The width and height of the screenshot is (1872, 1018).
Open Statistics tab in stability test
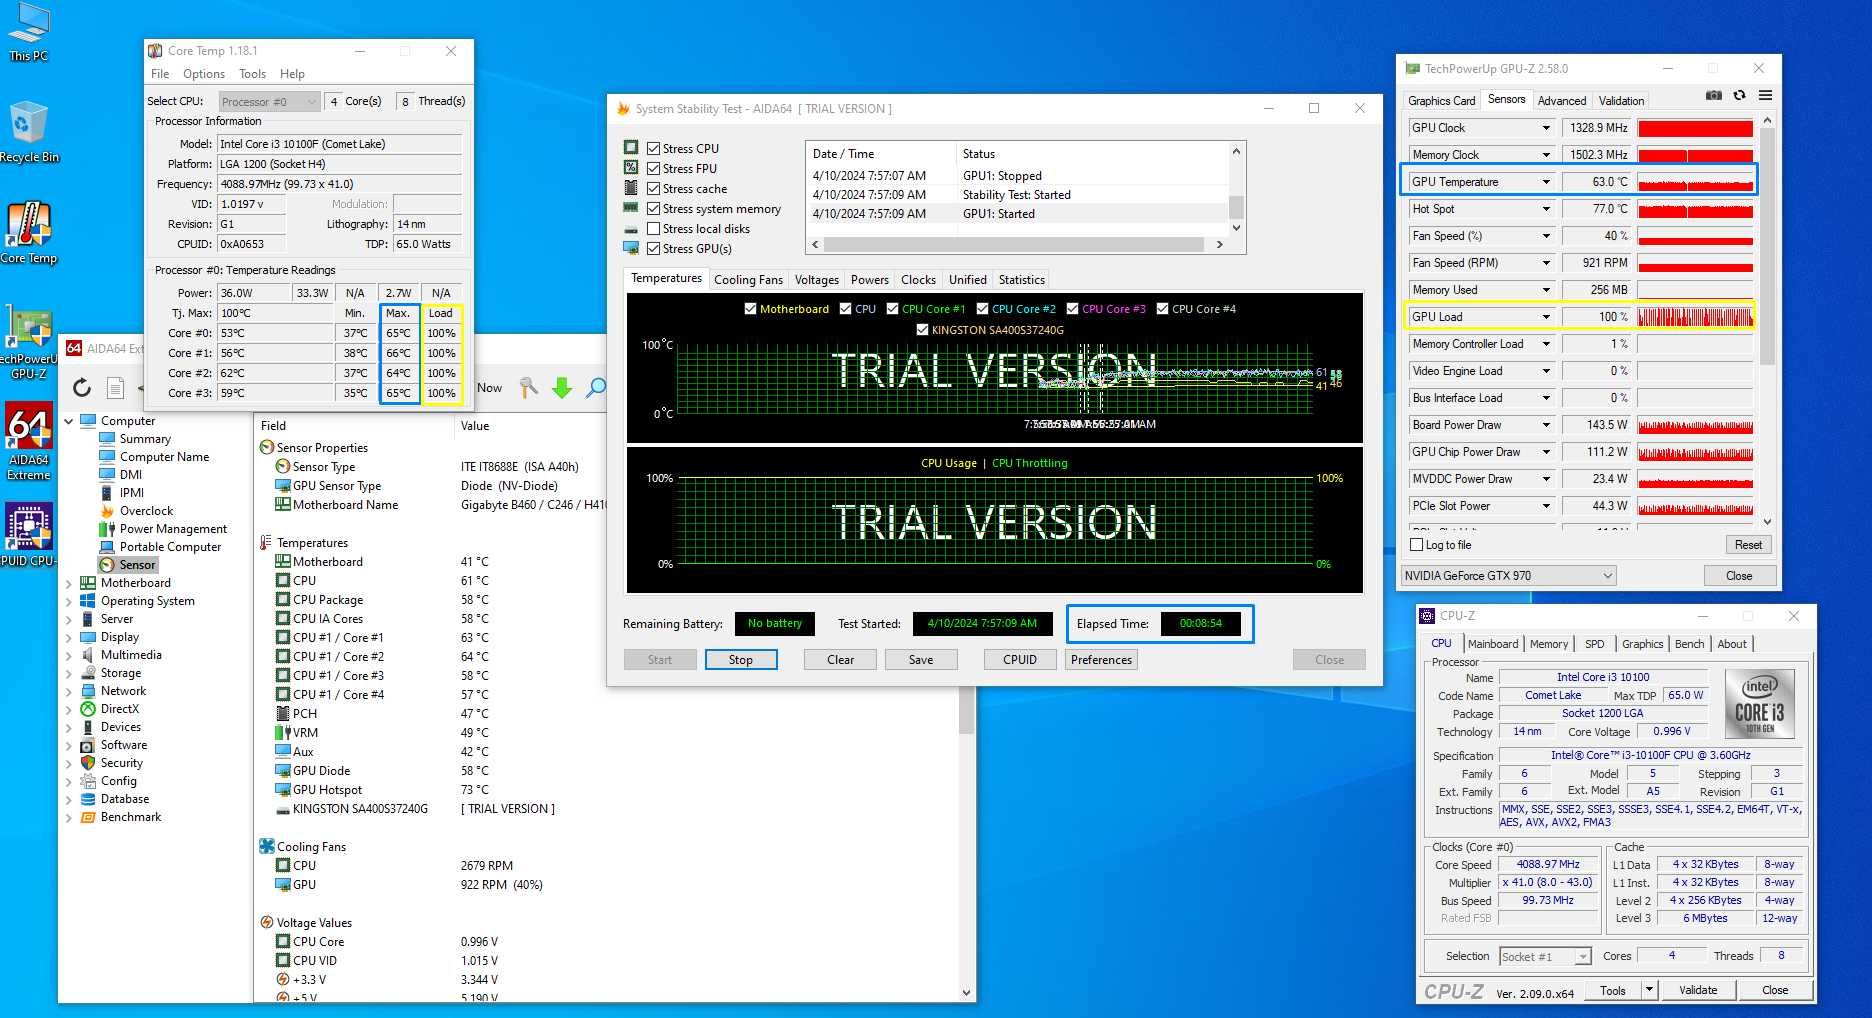(1021, 280)
